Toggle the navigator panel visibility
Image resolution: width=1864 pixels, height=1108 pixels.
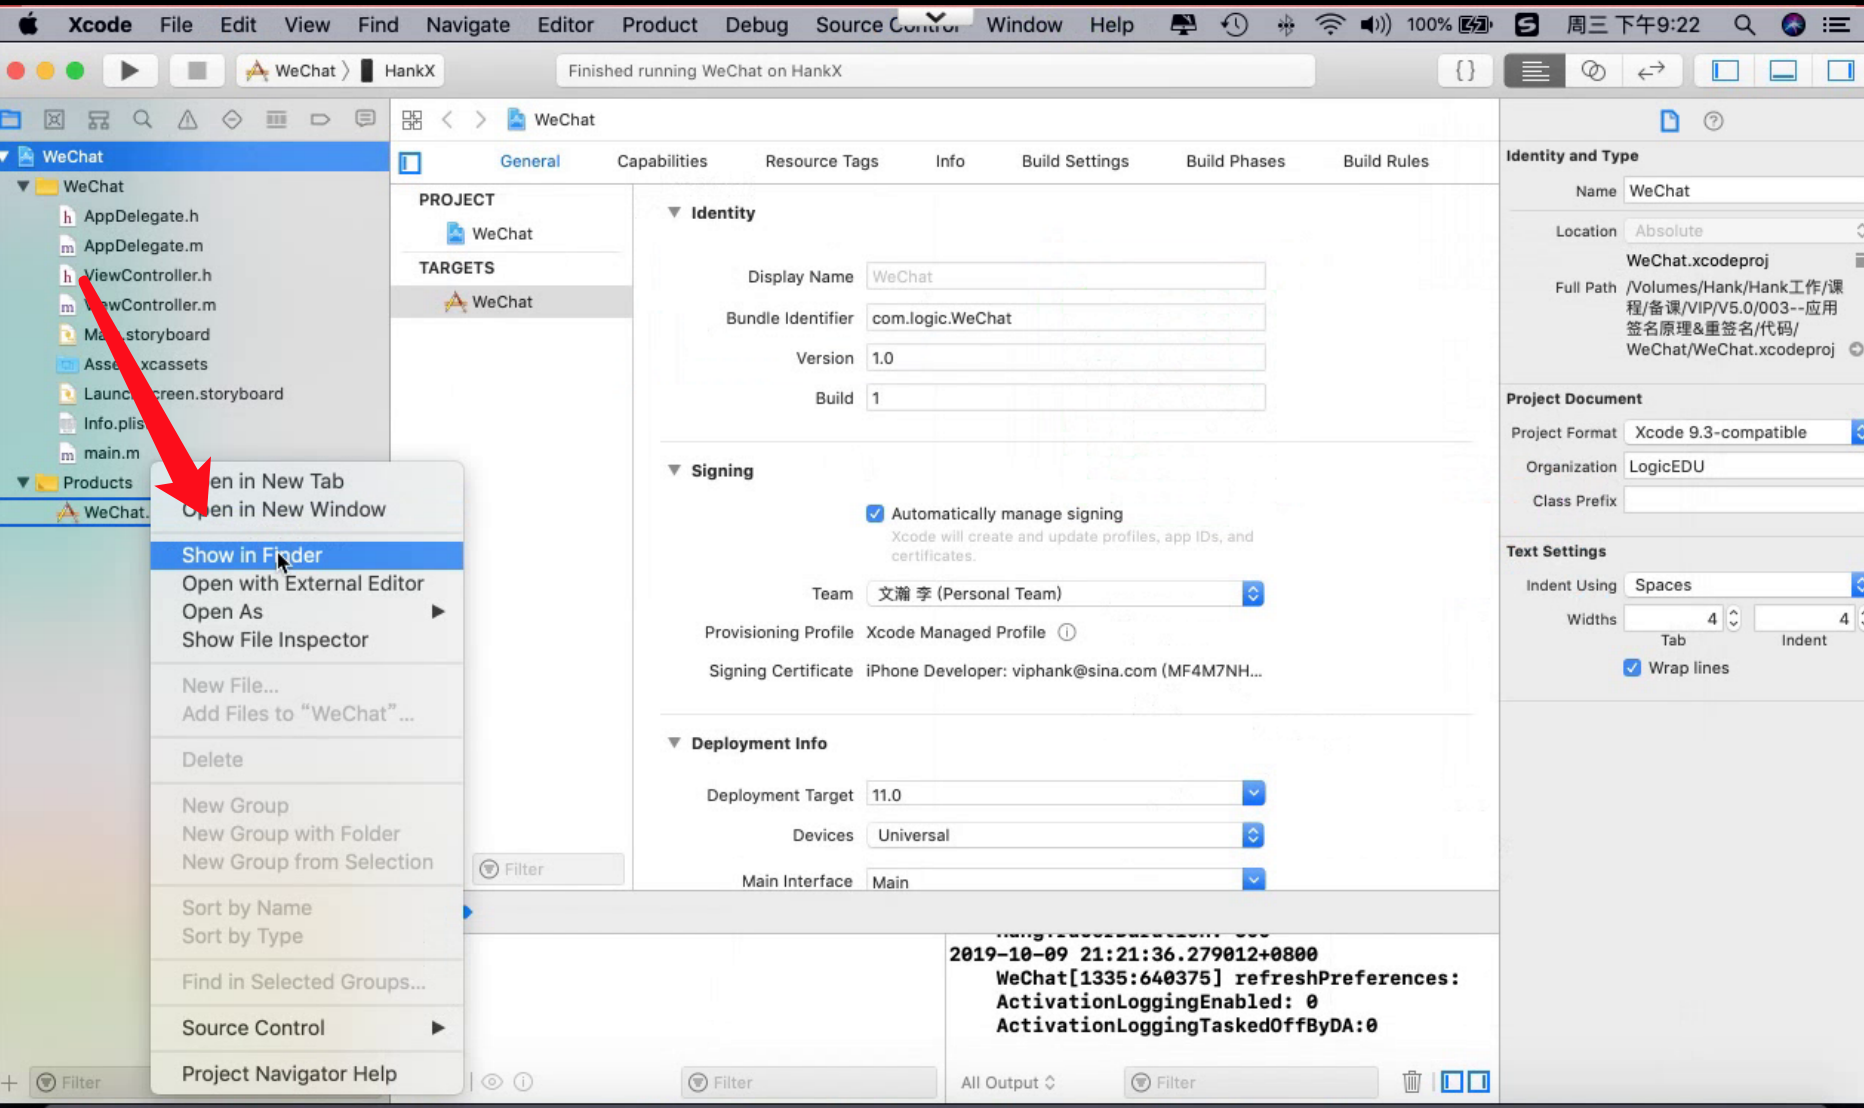[x=1726, y=70]
